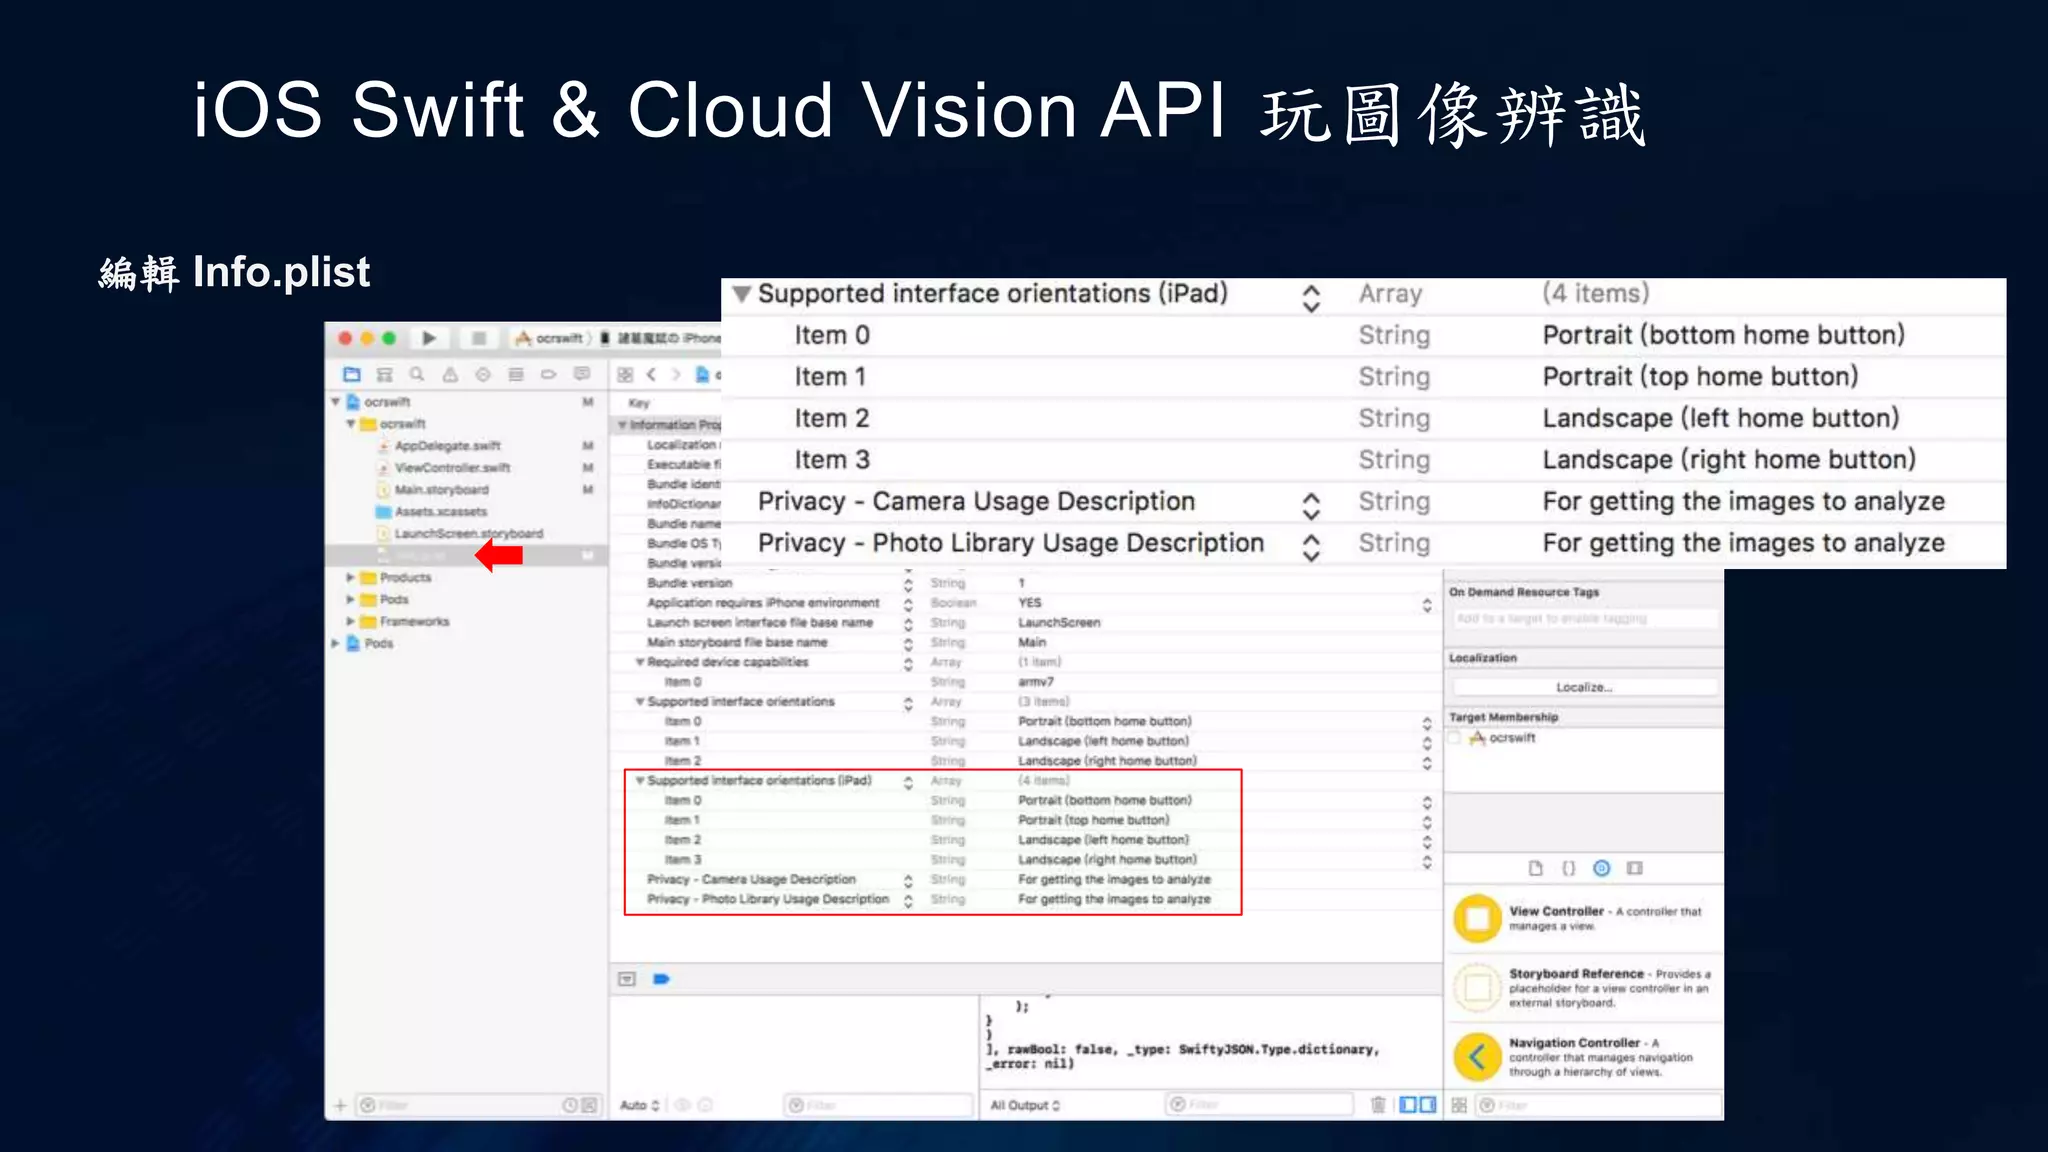Open All Output console dropdown
This screenshot has height=1152, width=2048.
coord(1025,1105)
